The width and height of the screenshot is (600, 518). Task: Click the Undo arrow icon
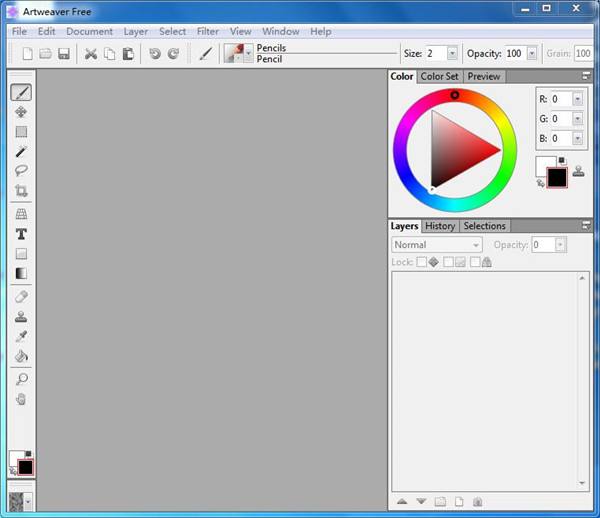click(155, 54)
